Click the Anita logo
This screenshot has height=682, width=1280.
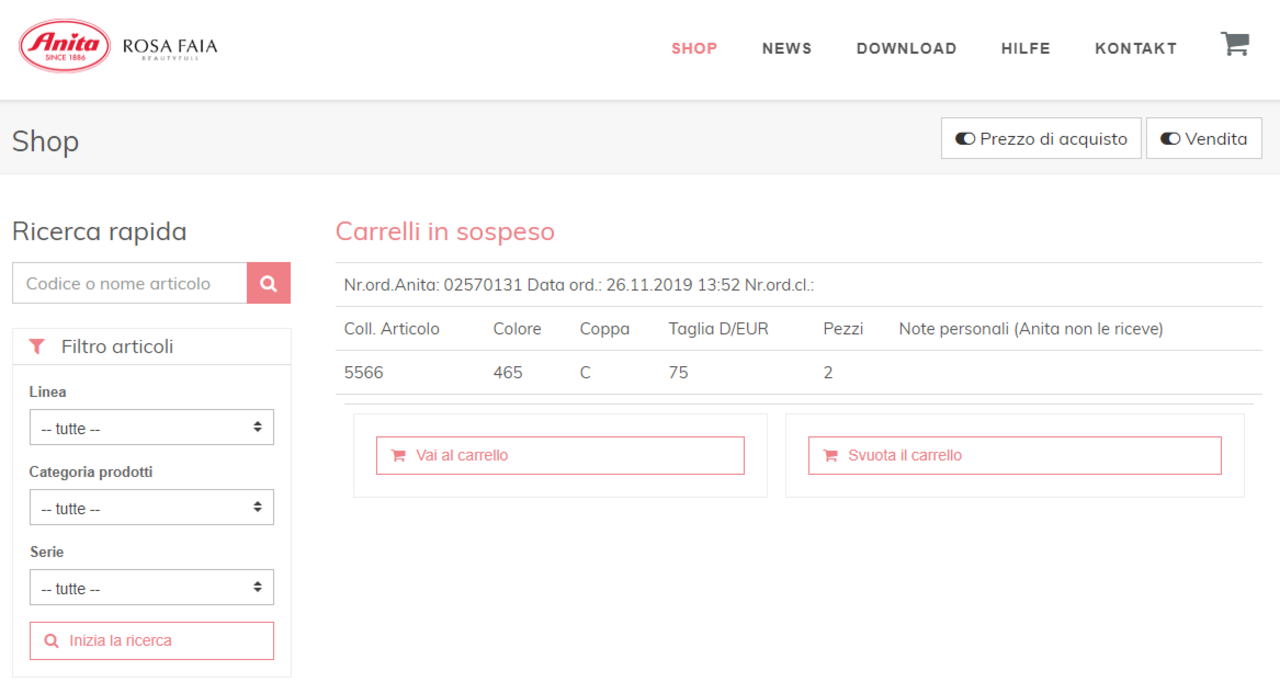click(65, 46)
